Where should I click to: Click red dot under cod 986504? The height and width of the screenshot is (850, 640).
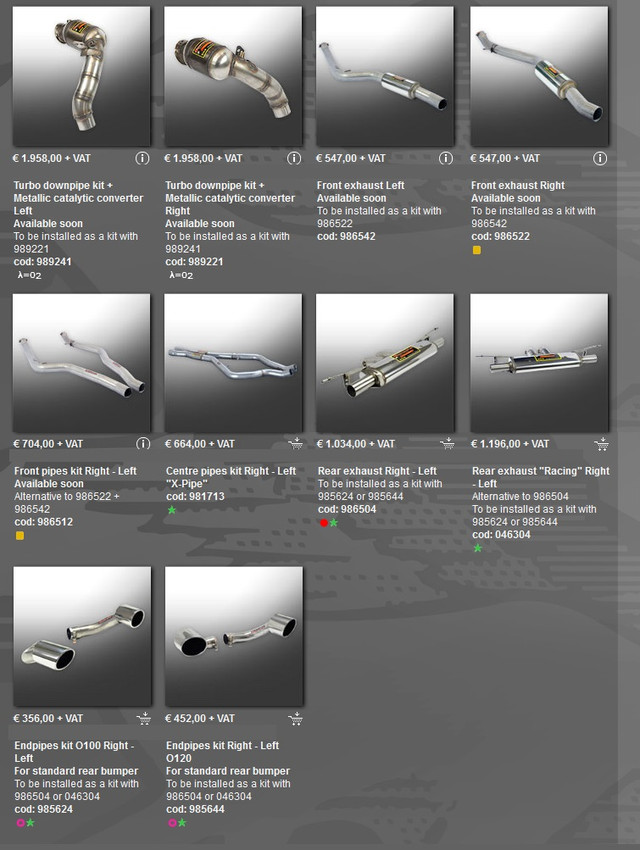click(324, 523)
